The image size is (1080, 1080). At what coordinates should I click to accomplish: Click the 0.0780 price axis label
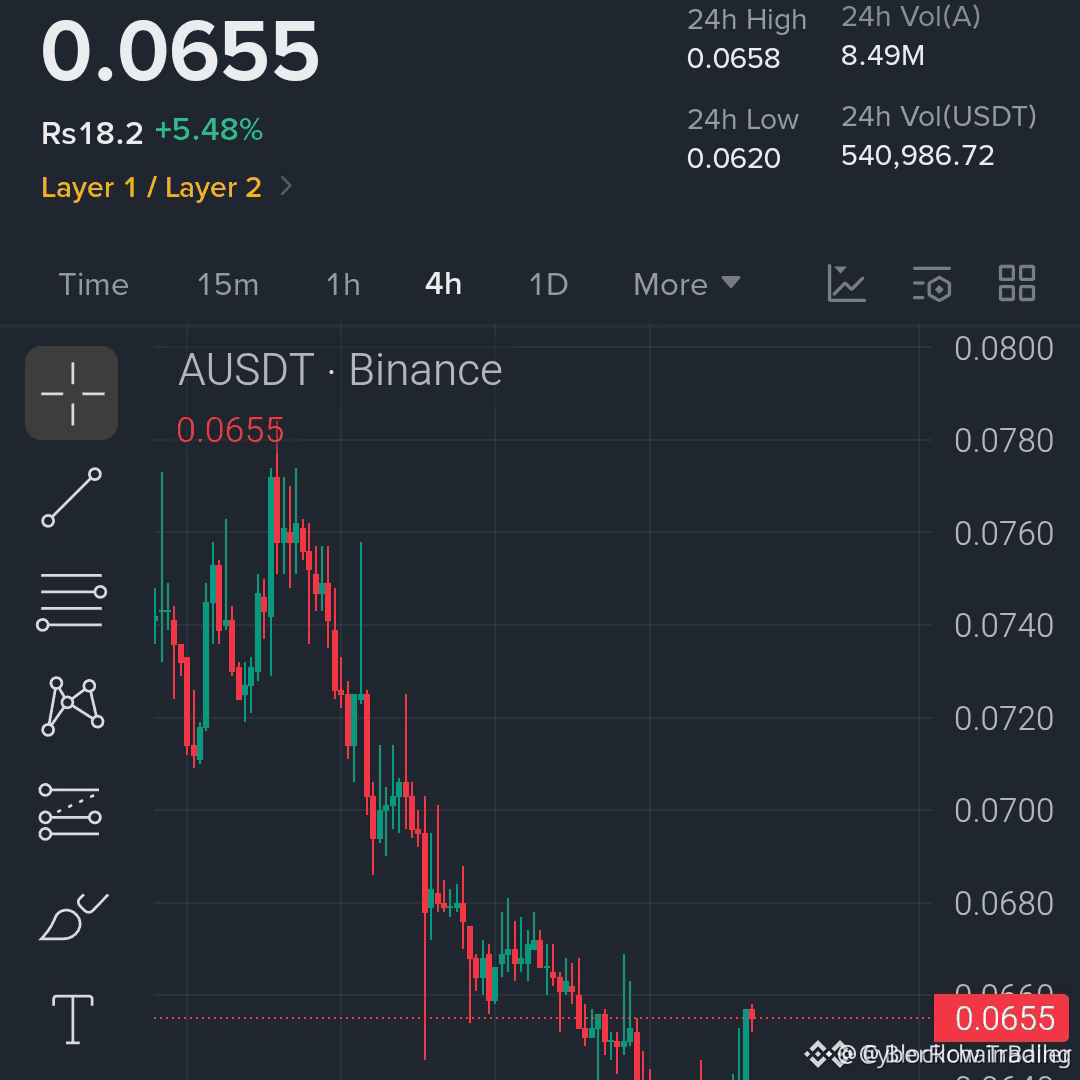[1004, 441]
